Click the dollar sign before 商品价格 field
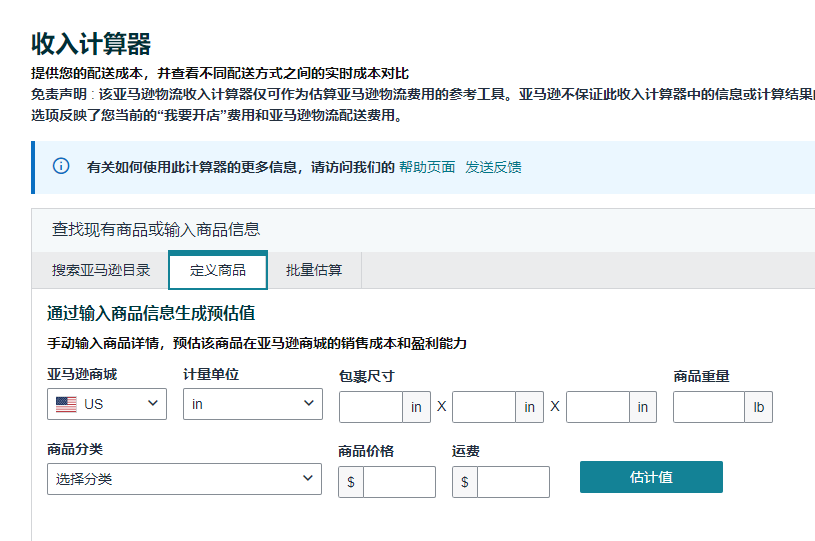815x541 pixels. [351, 482]
